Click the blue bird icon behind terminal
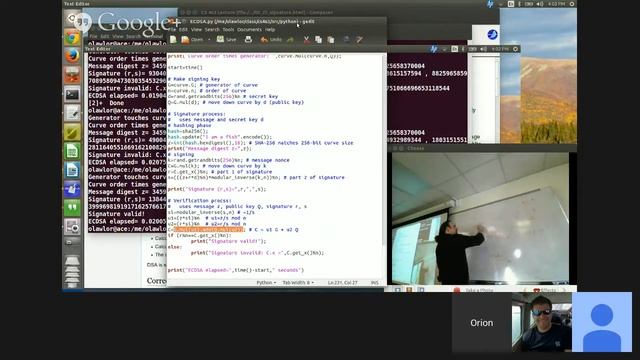Screen dimensions: 640x360 tap(492, 35)
